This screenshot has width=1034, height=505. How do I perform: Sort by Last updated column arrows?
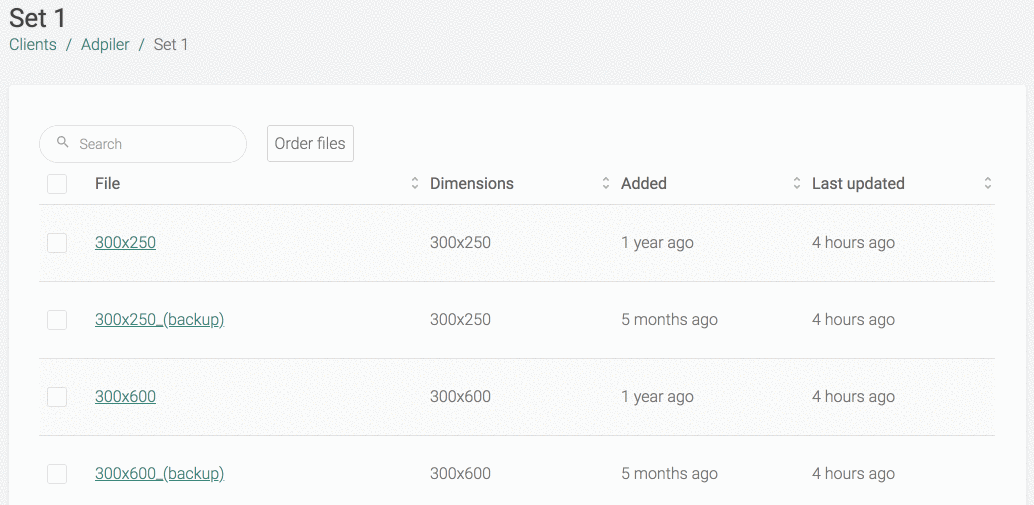(x=988, y=183)
